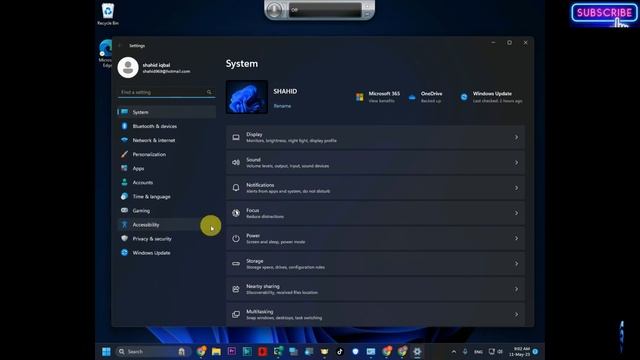Screen dimensions: 640x360
Task: Click the Microsoft 365 logo icon
Action: (360, 97)
